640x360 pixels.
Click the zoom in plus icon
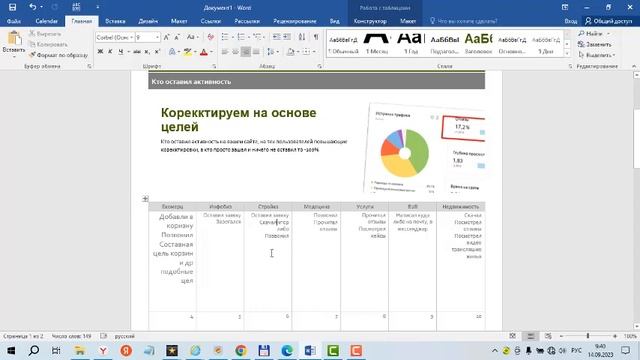tap(615, 336)
